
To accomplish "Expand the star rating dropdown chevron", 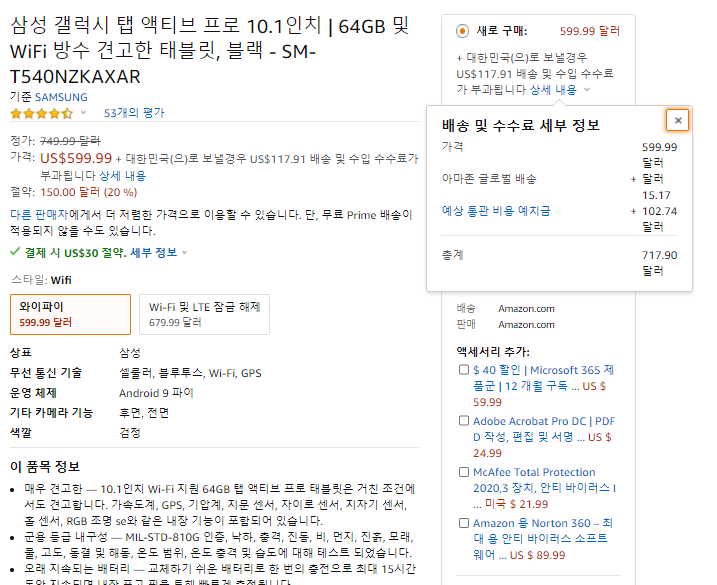I will (83, 113).
